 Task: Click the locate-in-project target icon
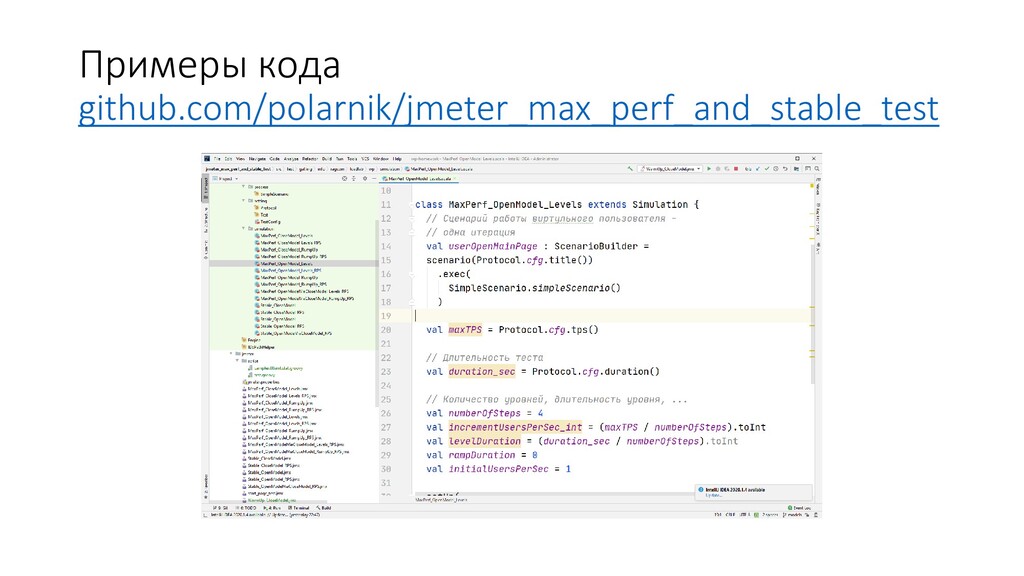click(x=344, y=178)
